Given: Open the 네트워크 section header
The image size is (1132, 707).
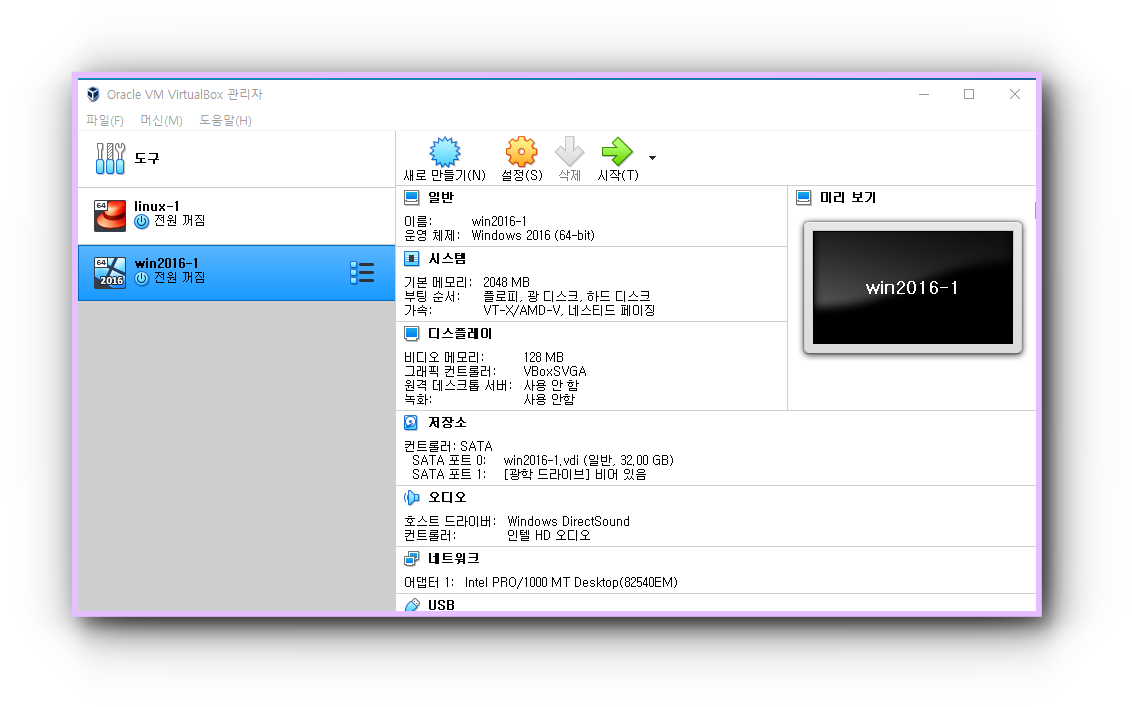Looking at the screenshot, I should (x=453, y=558).
